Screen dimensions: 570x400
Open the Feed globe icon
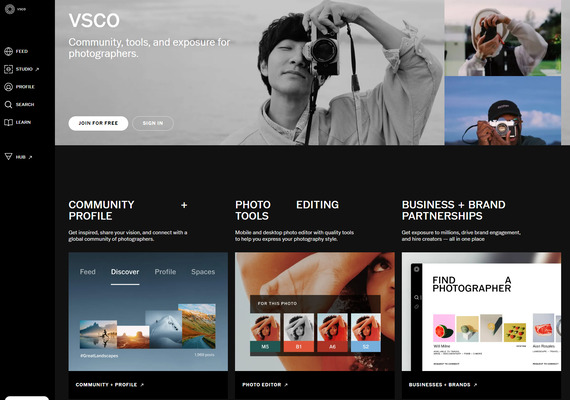click(8, 51)
